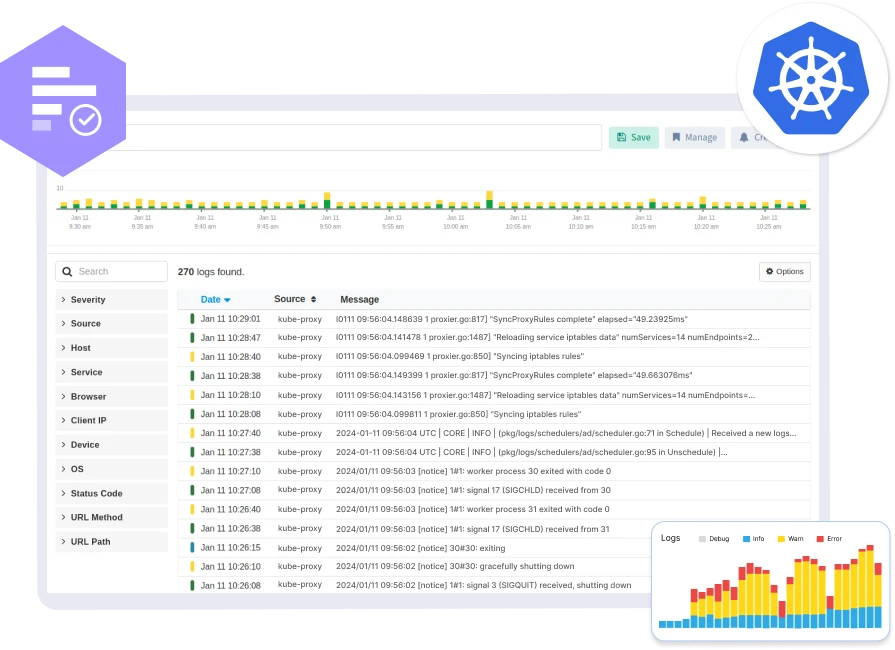Click the purple log checklist hexagon icon
This screenshot has height=650, width=895.
[63, 101]
